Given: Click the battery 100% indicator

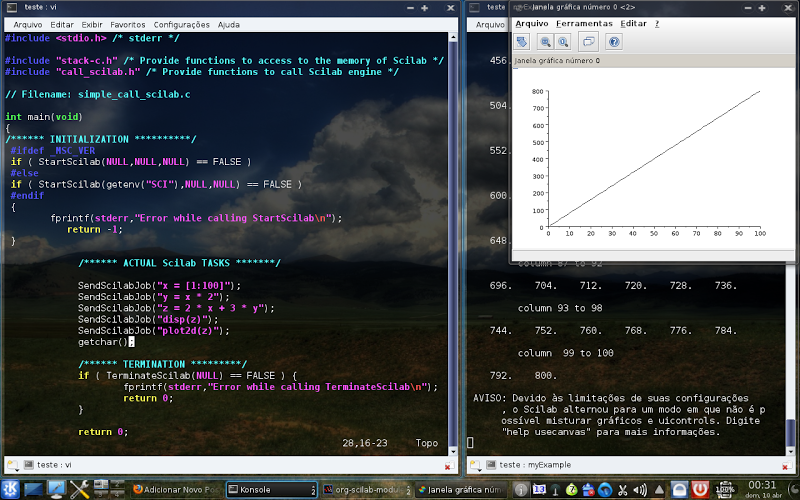Looking at the screenshot, I should click(x=724, y=490).
